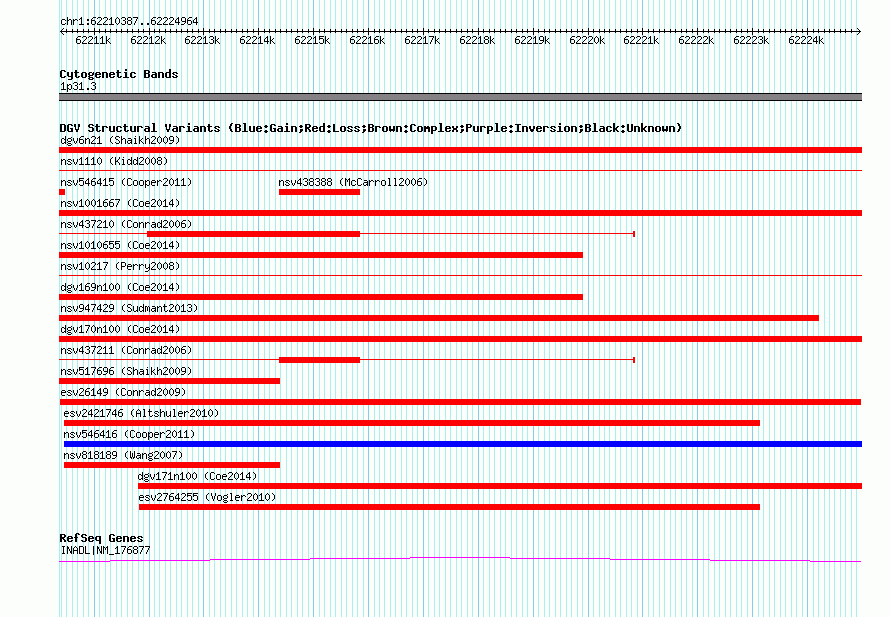
Task: Click the 62215k ruler position
Action: [x=312, y=40]
